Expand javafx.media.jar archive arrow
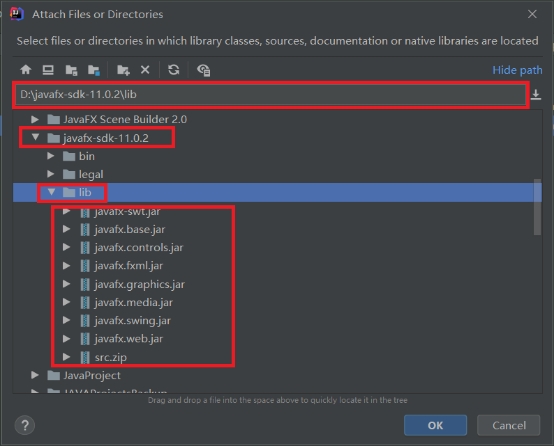 (x=66, y=302)
